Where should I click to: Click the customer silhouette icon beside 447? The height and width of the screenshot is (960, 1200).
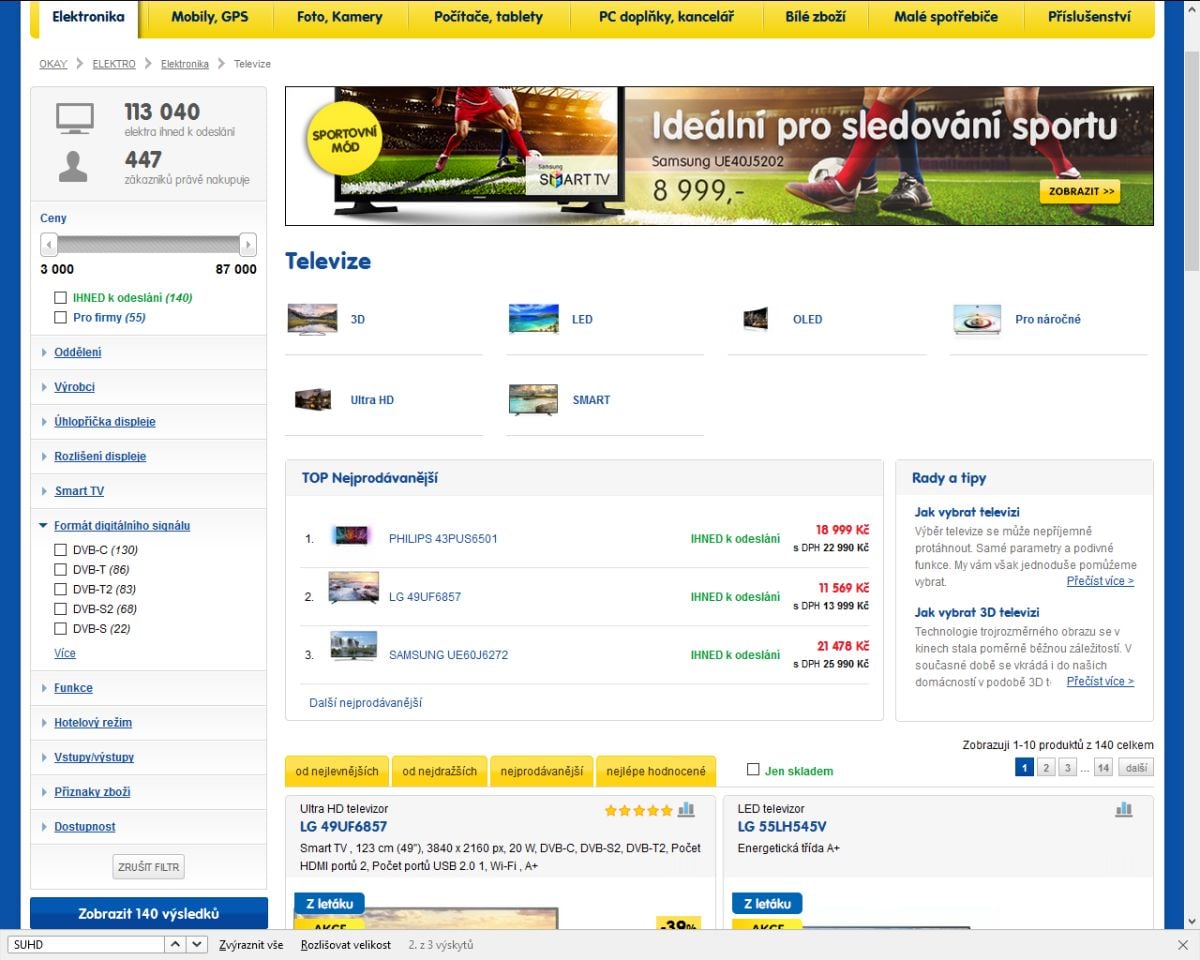[x=73, y=167]
